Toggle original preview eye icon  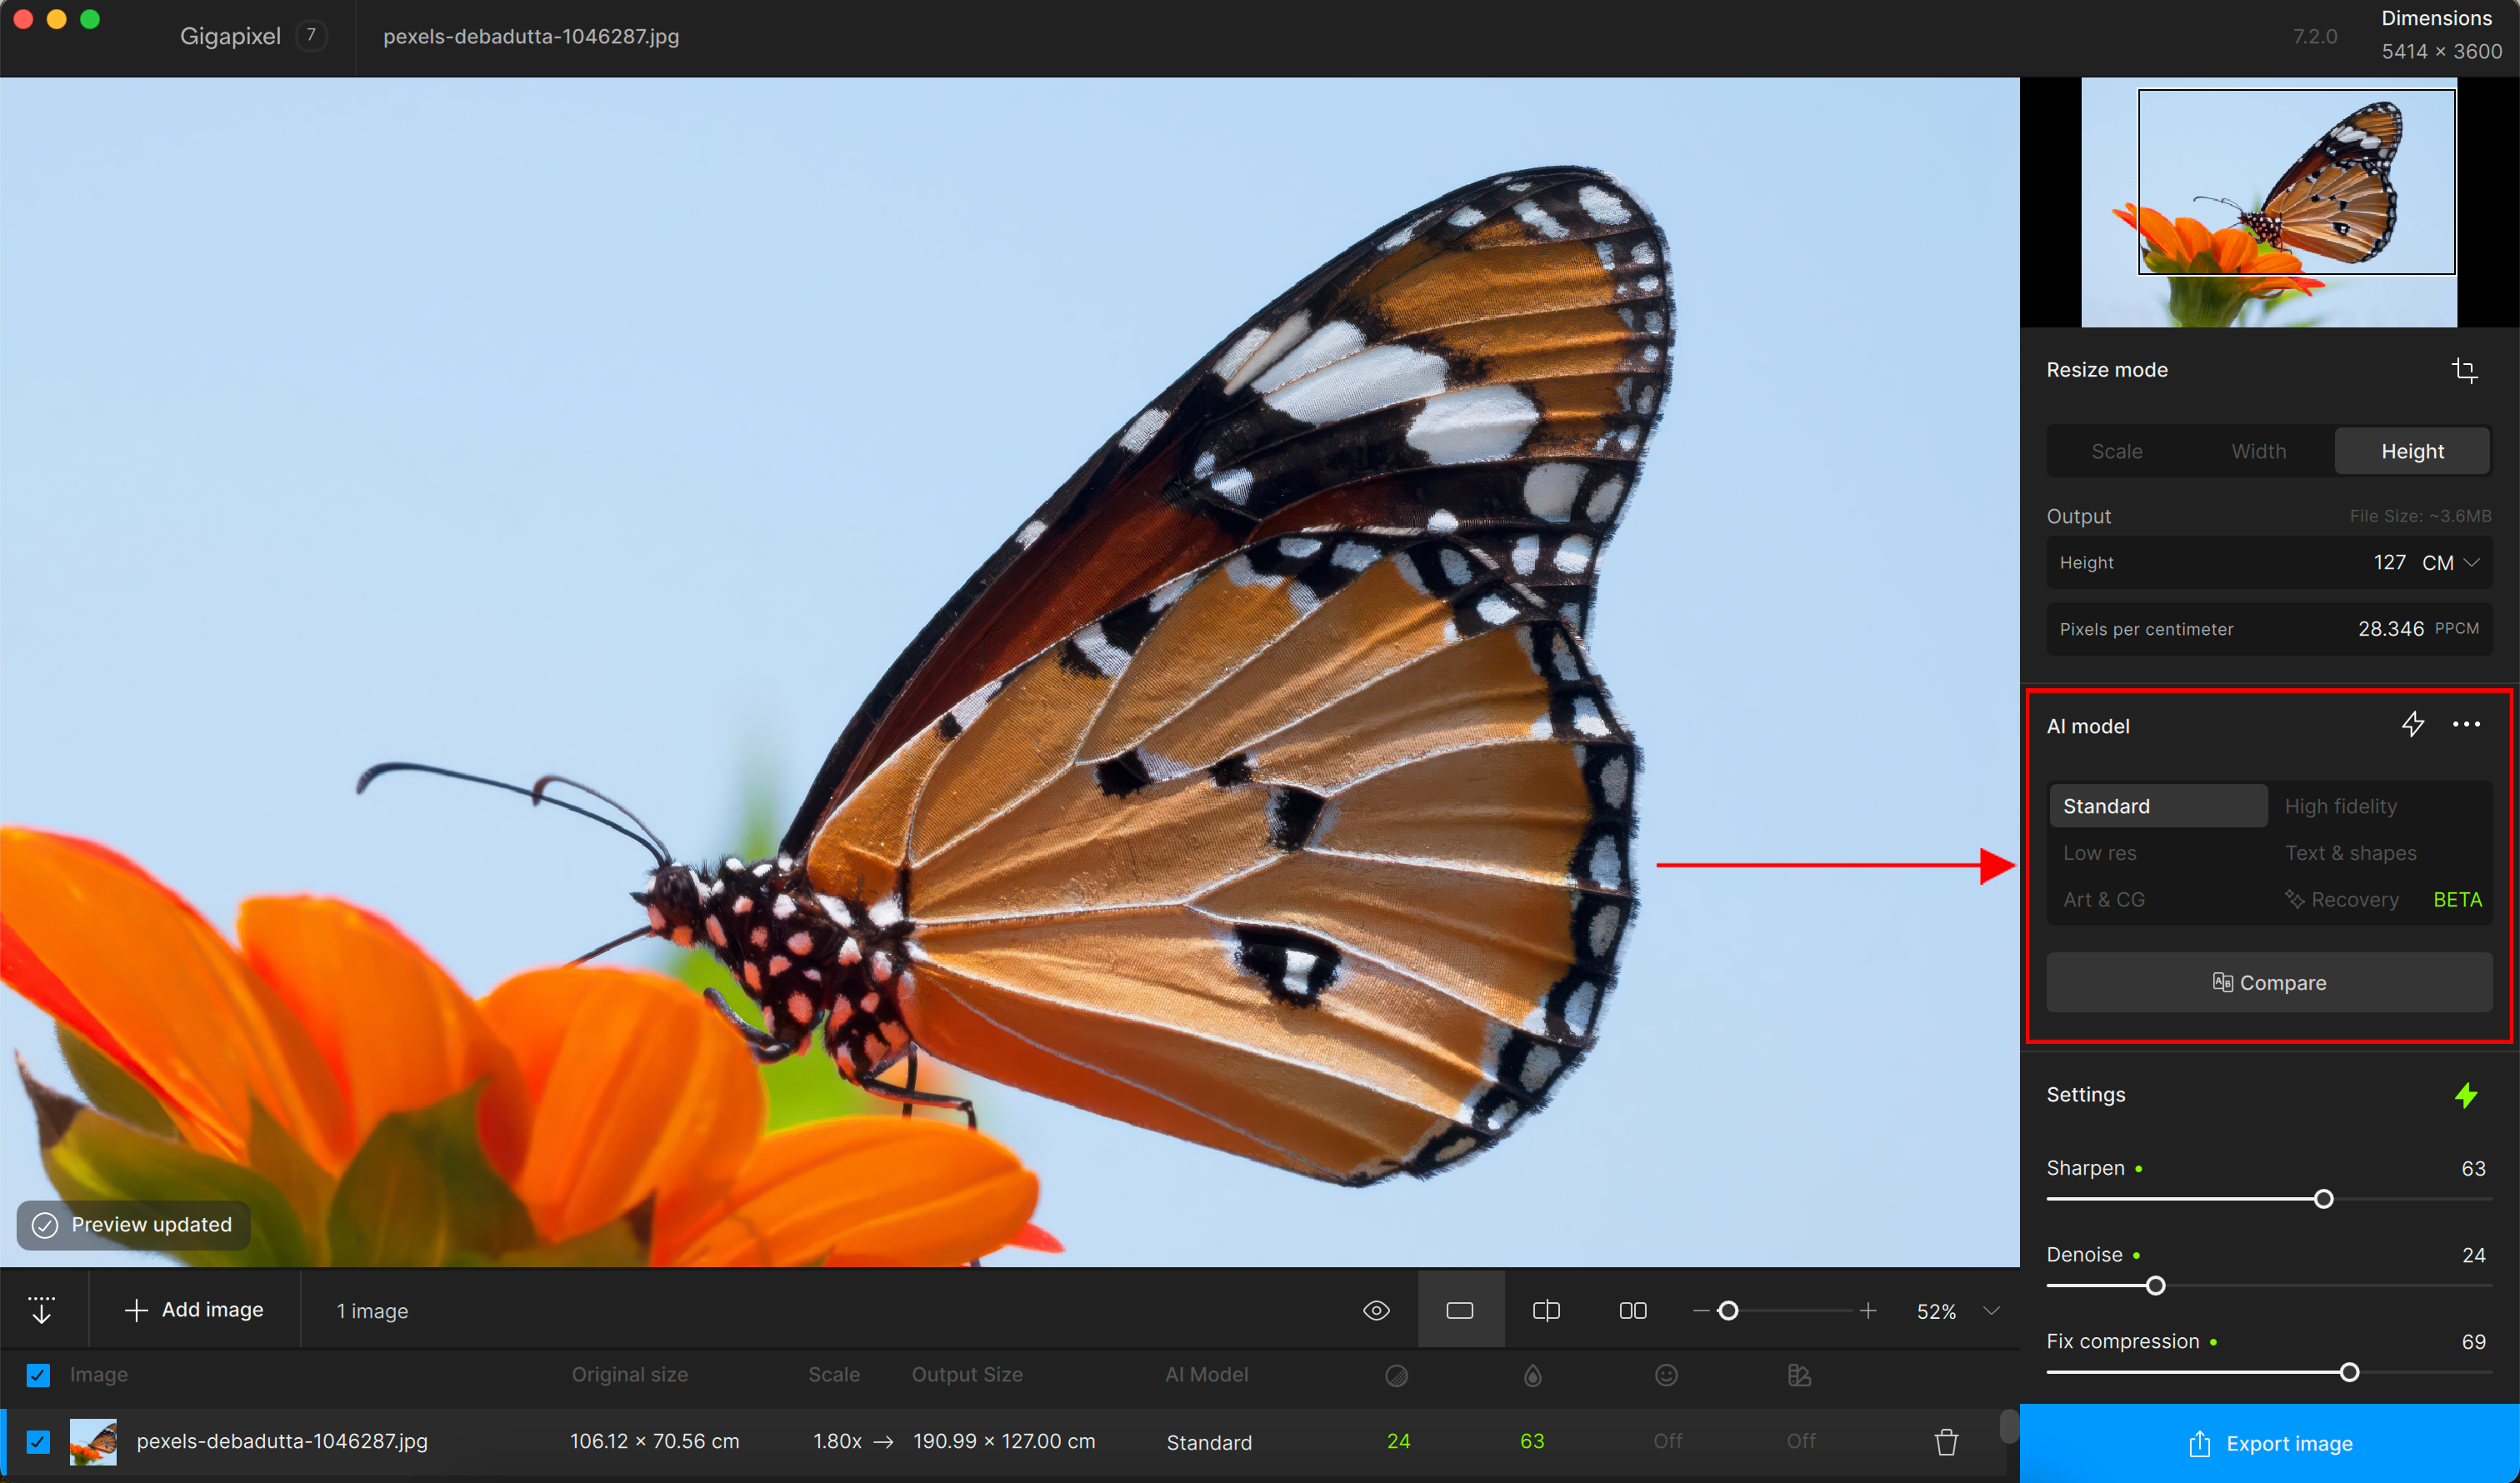click(1377, 1310)
